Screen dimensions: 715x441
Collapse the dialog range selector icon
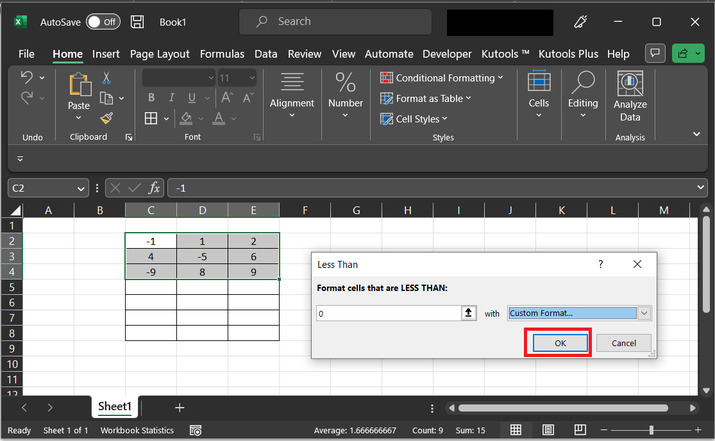pyautogui.click(x=467, y=313)
